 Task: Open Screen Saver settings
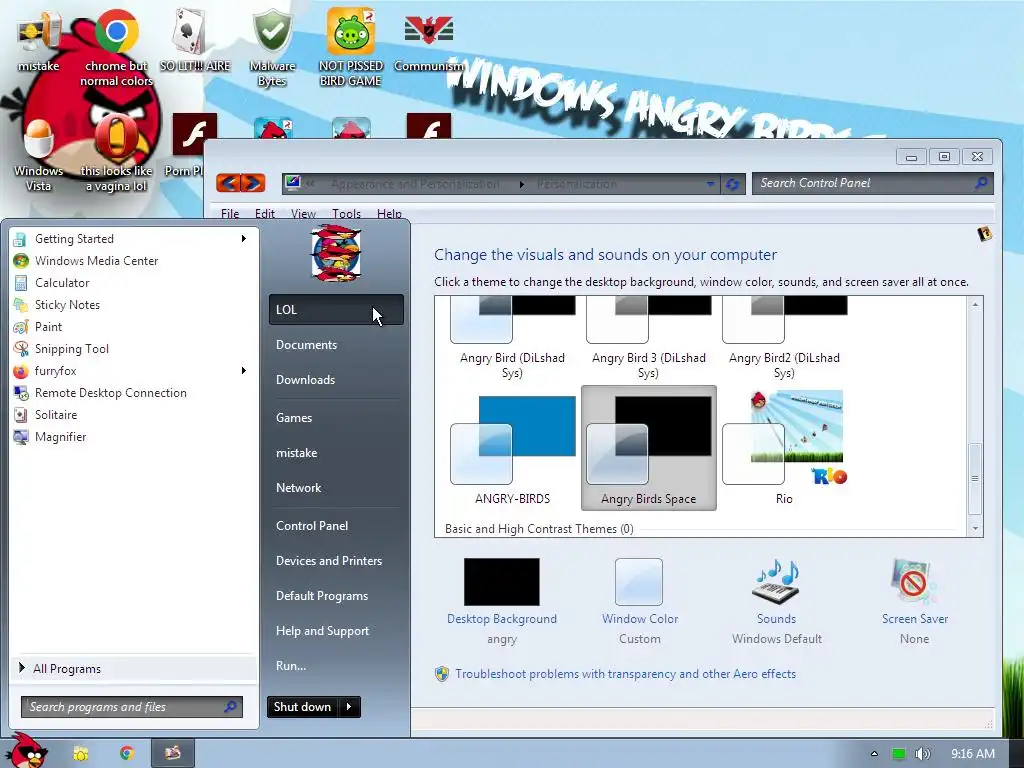click(x=914, y=601)
